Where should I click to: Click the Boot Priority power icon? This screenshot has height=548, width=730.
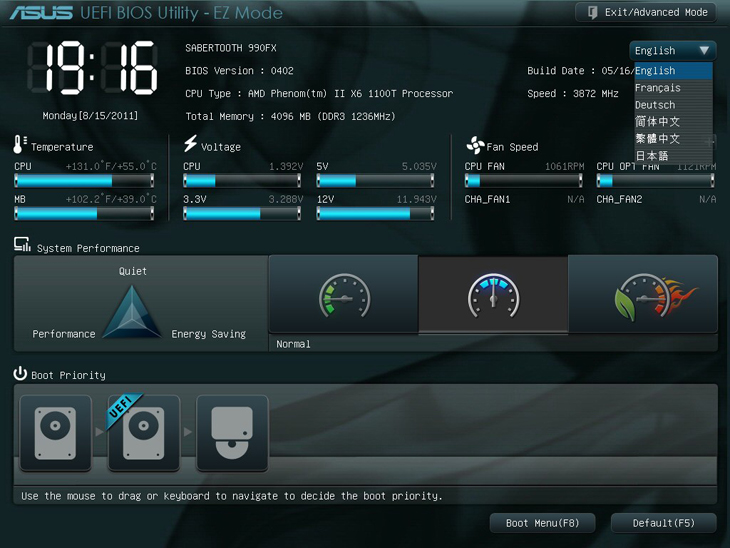[20, 374]
